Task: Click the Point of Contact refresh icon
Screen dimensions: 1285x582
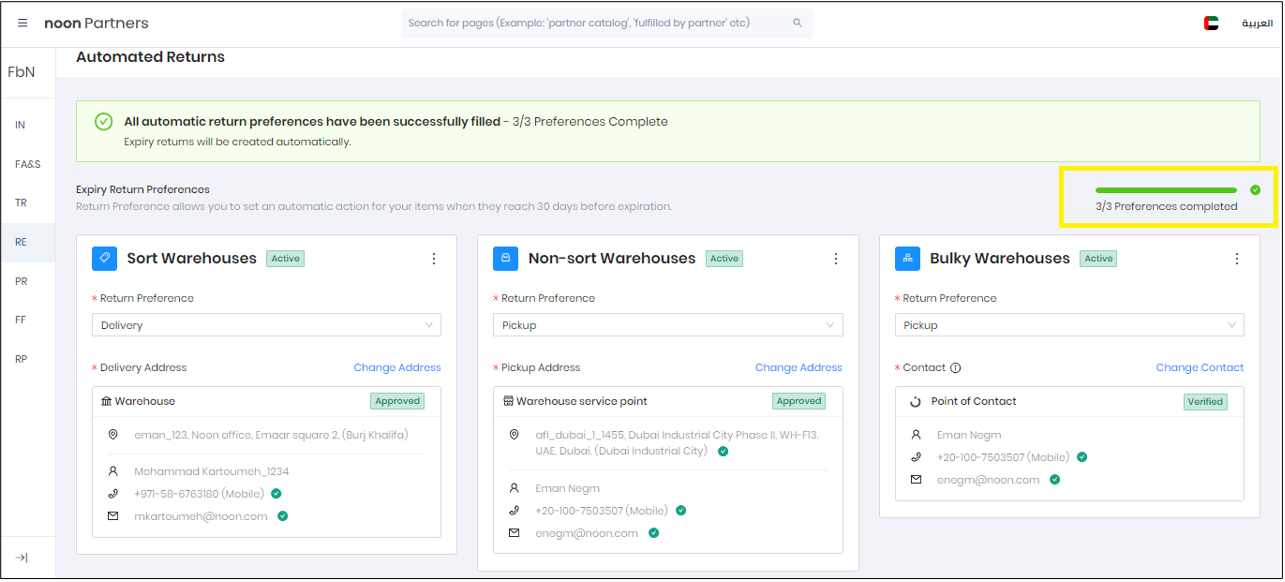Action: 915,401
